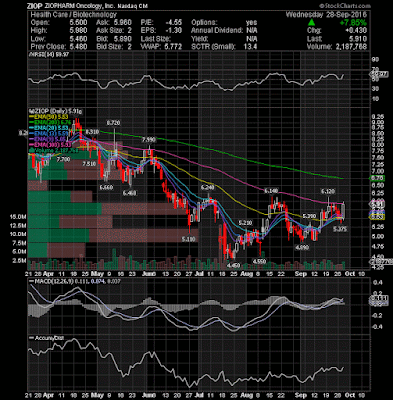The height and width of the screenshot is (400, 393).
Task: Click the 6.460 low price annotation
Action: coord(130,193)
